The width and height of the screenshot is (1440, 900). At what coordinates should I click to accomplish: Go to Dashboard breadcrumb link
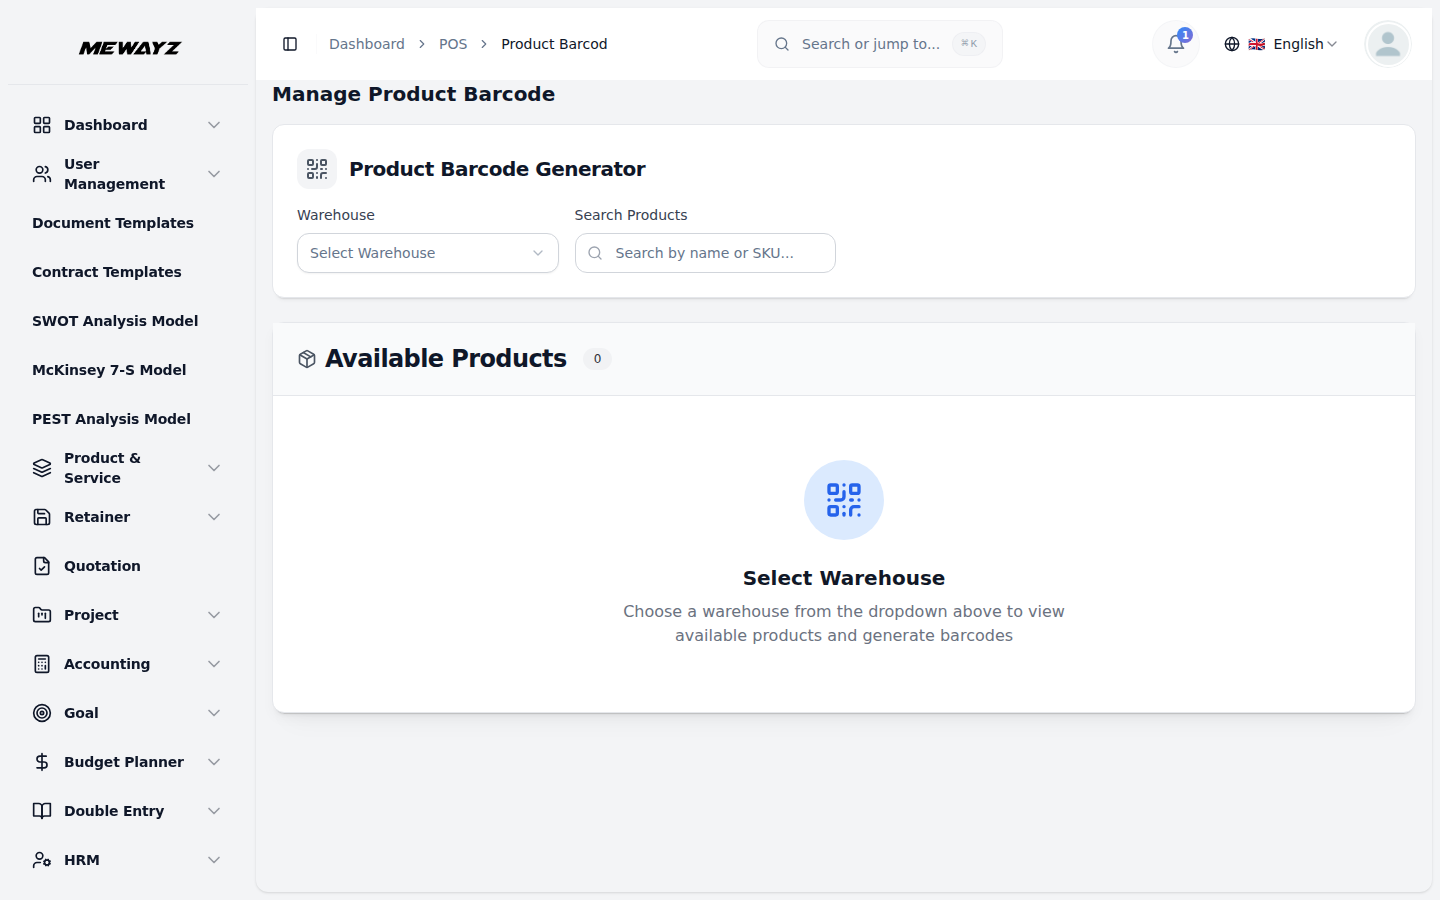[367, 44]
